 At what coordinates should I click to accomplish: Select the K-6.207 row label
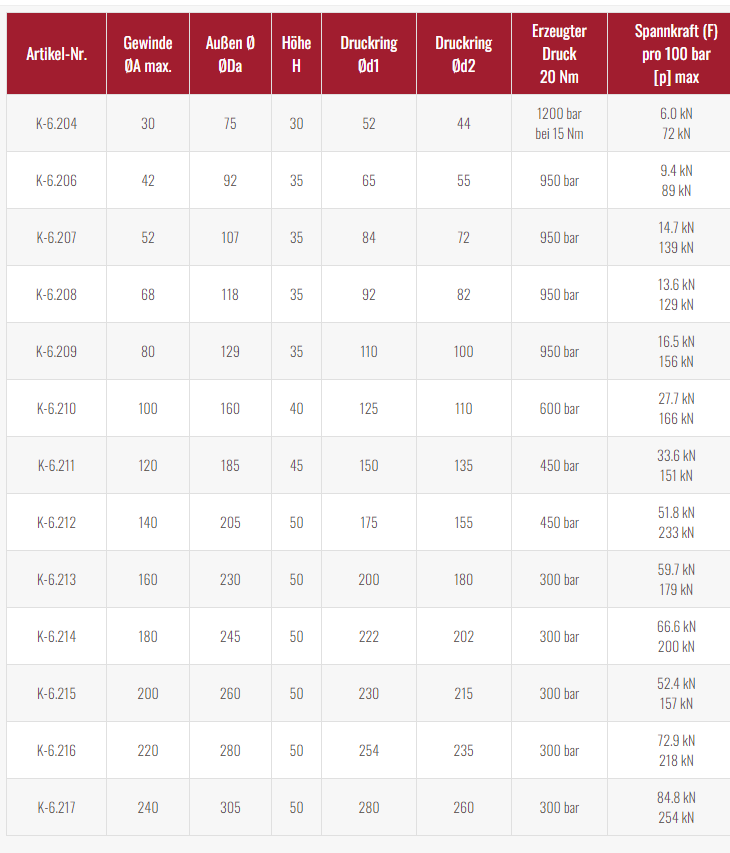click(57, 238)
